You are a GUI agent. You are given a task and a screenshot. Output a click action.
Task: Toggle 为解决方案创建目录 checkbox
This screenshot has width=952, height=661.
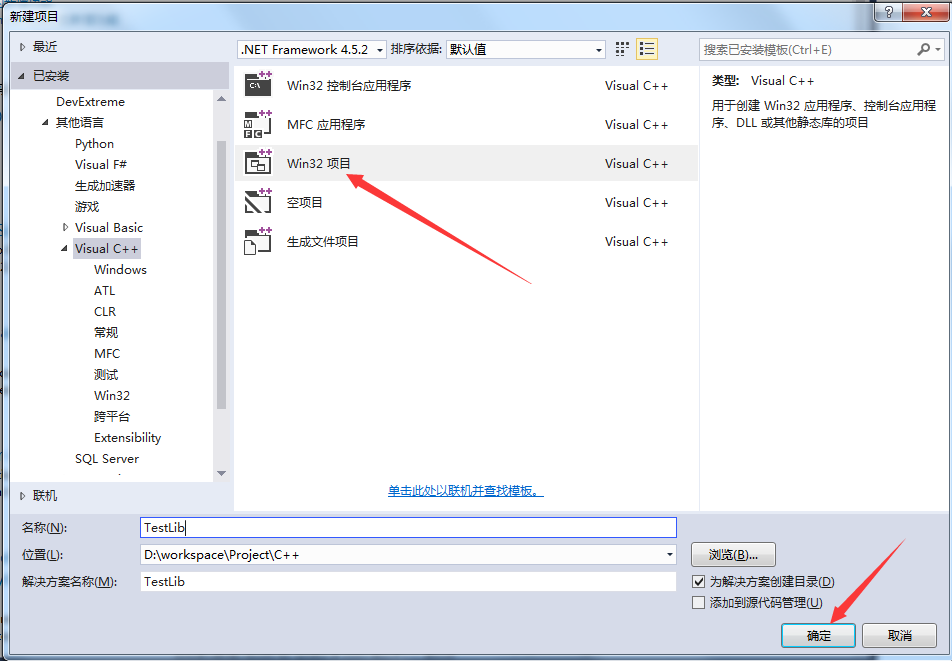pos(698,581)
